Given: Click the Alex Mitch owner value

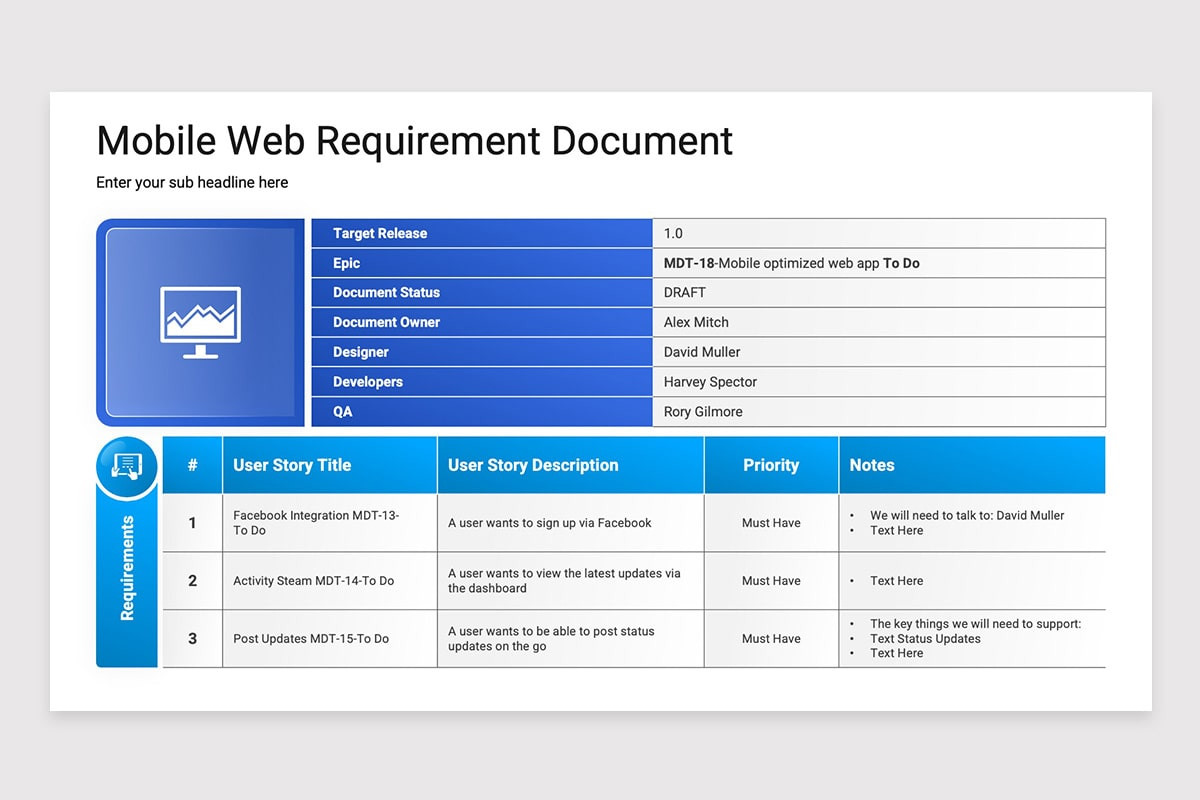Looking at the screenshot, I should (696, 322).
